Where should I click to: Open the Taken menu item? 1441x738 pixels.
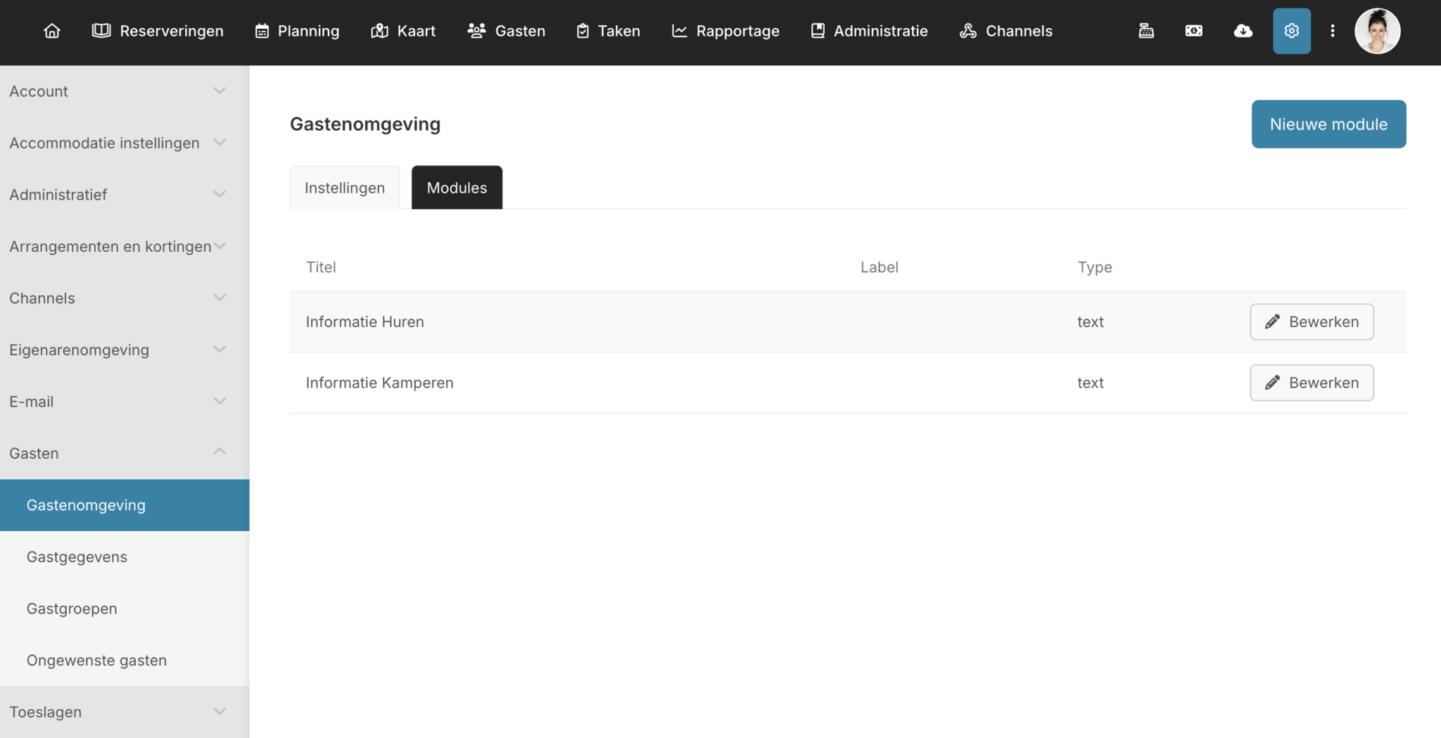pos(608,31)
